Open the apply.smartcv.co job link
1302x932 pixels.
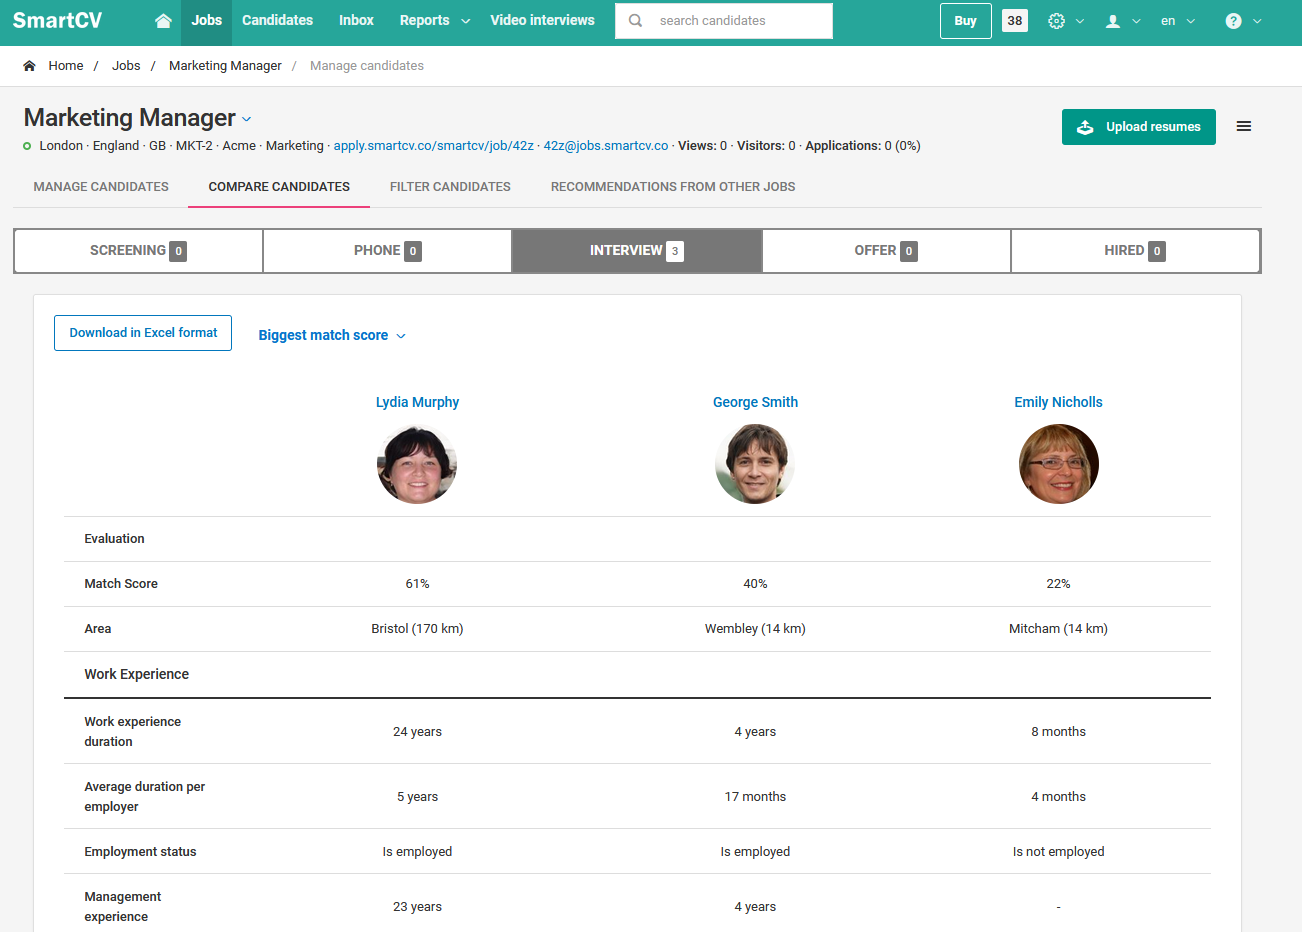[434, 146]
